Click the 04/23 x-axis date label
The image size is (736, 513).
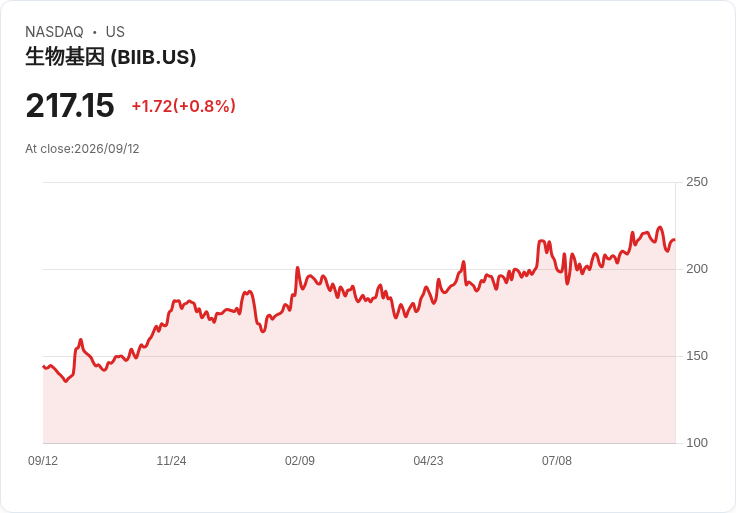click(x=428, y=461)
